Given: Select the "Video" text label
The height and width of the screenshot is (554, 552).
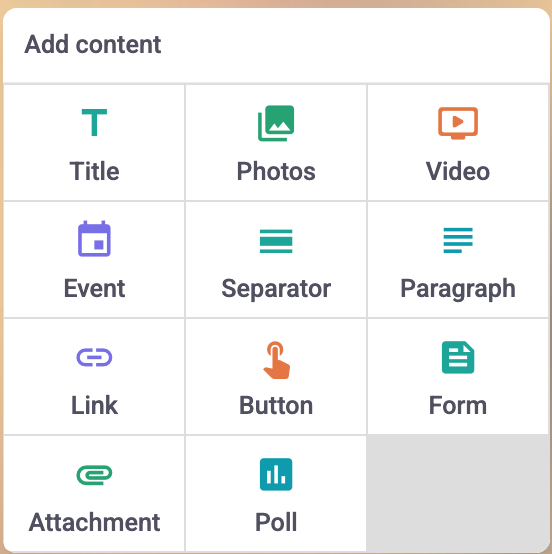Looking at the screenshot, I should click(458, 171).
